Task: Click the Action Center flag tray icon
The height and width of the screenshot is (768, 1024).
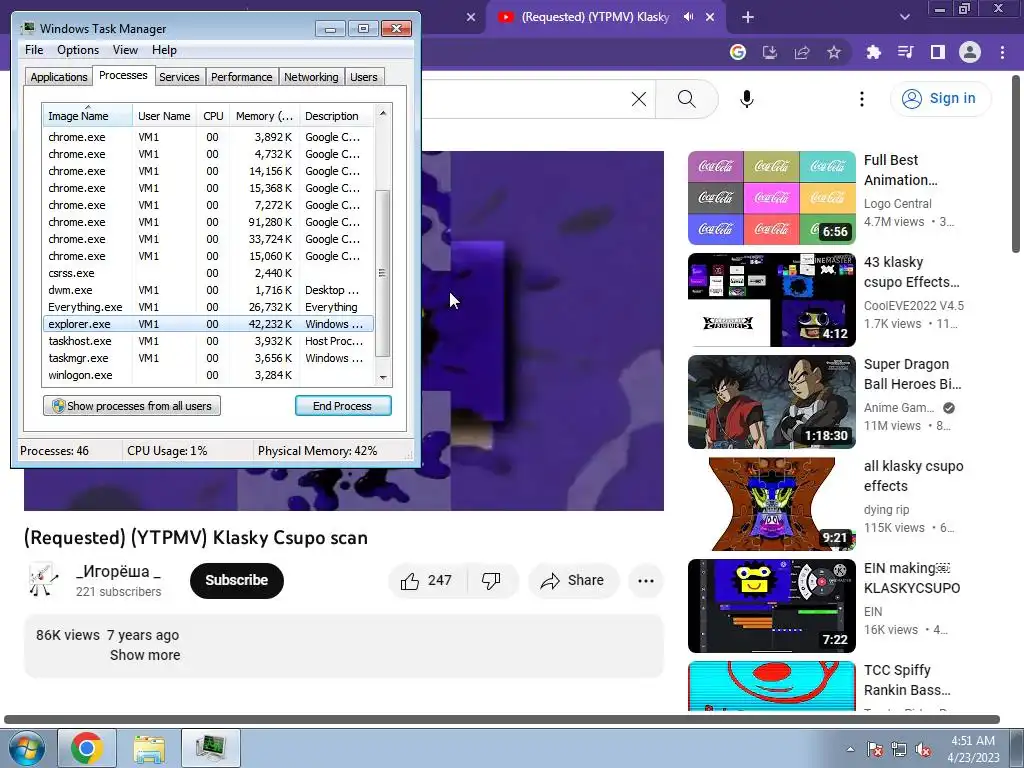Action: tap(875, 749)
